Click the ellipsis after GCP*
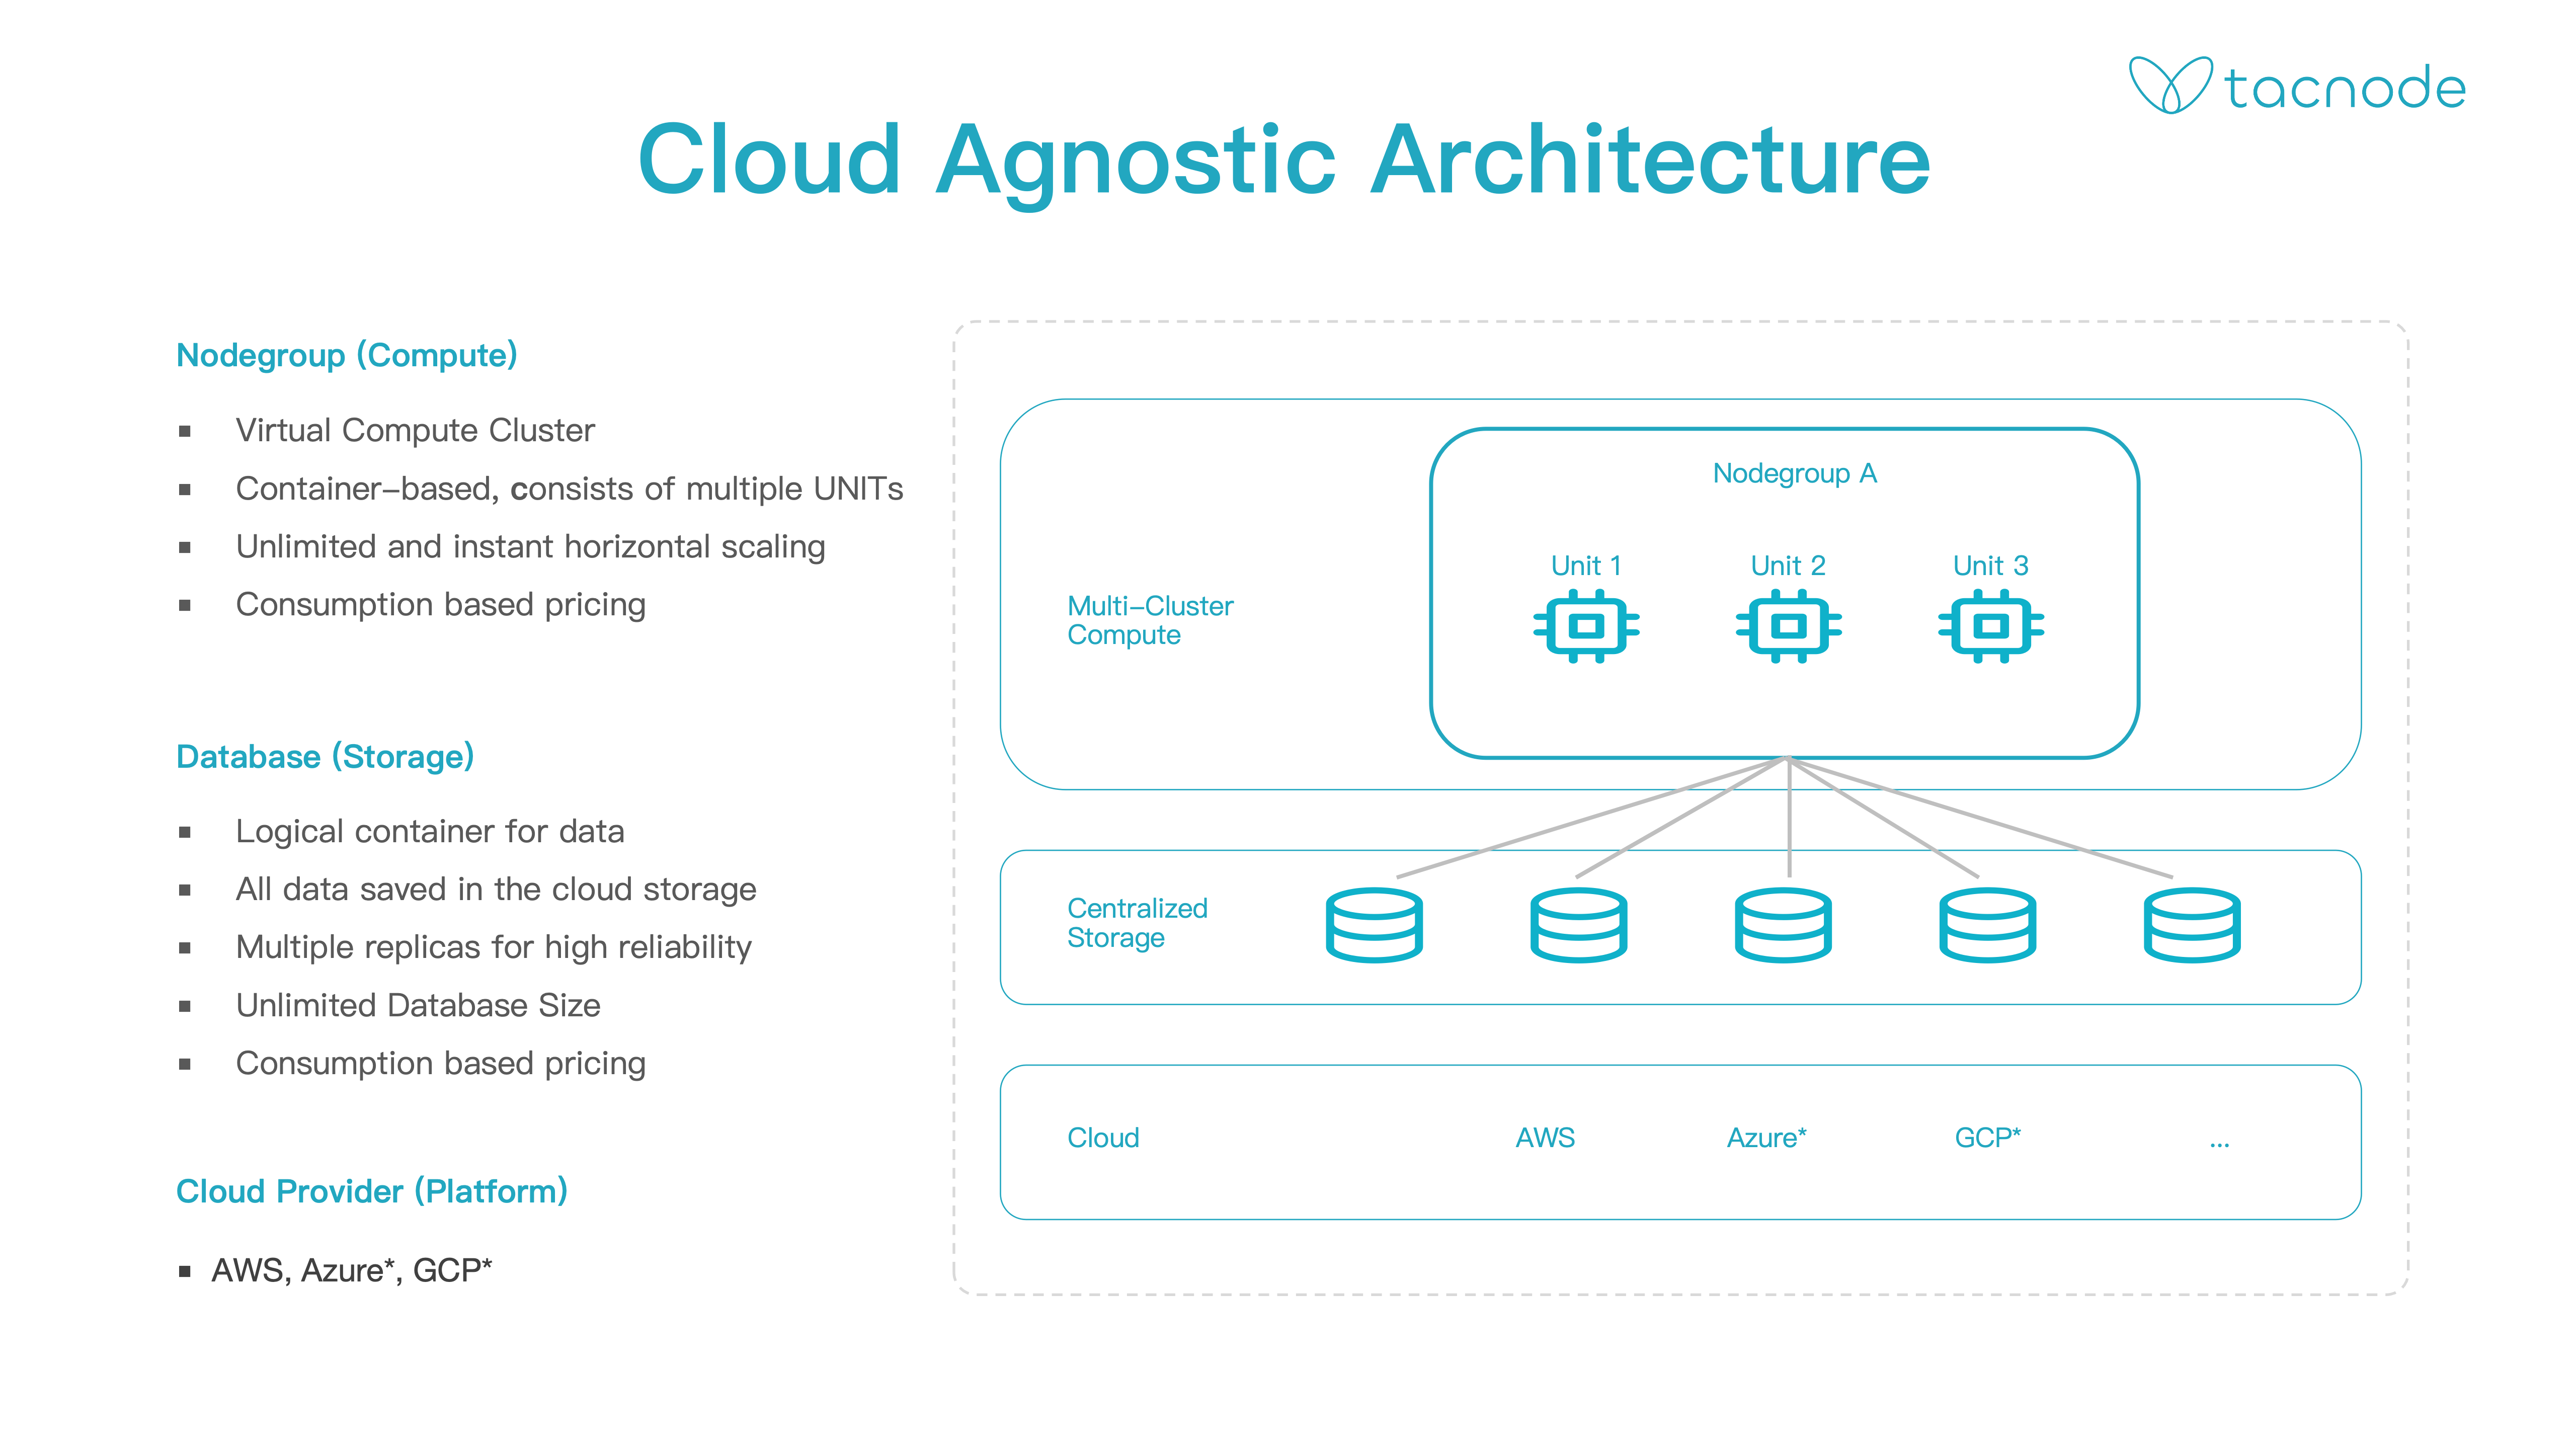Screen dimensions: 2576x1449 click(x=2220, y=1144)
